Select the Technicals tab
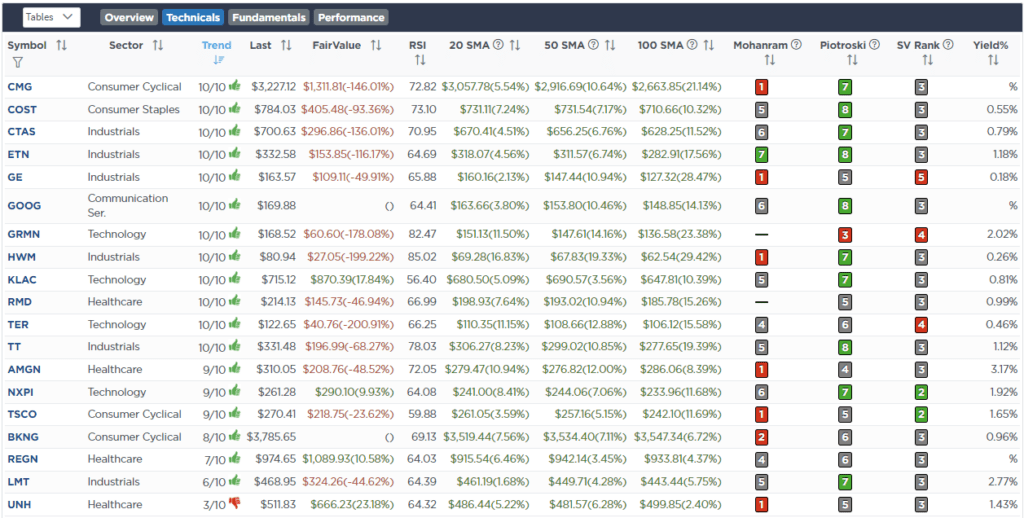 pos(193,18)
